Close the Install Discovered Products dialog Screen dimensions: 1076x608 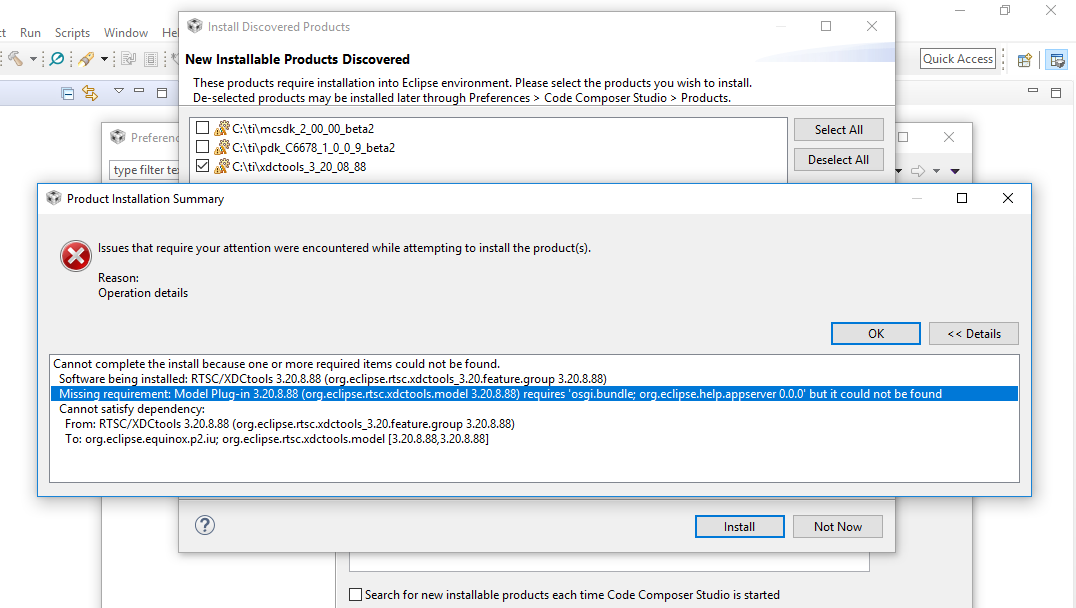872,26
